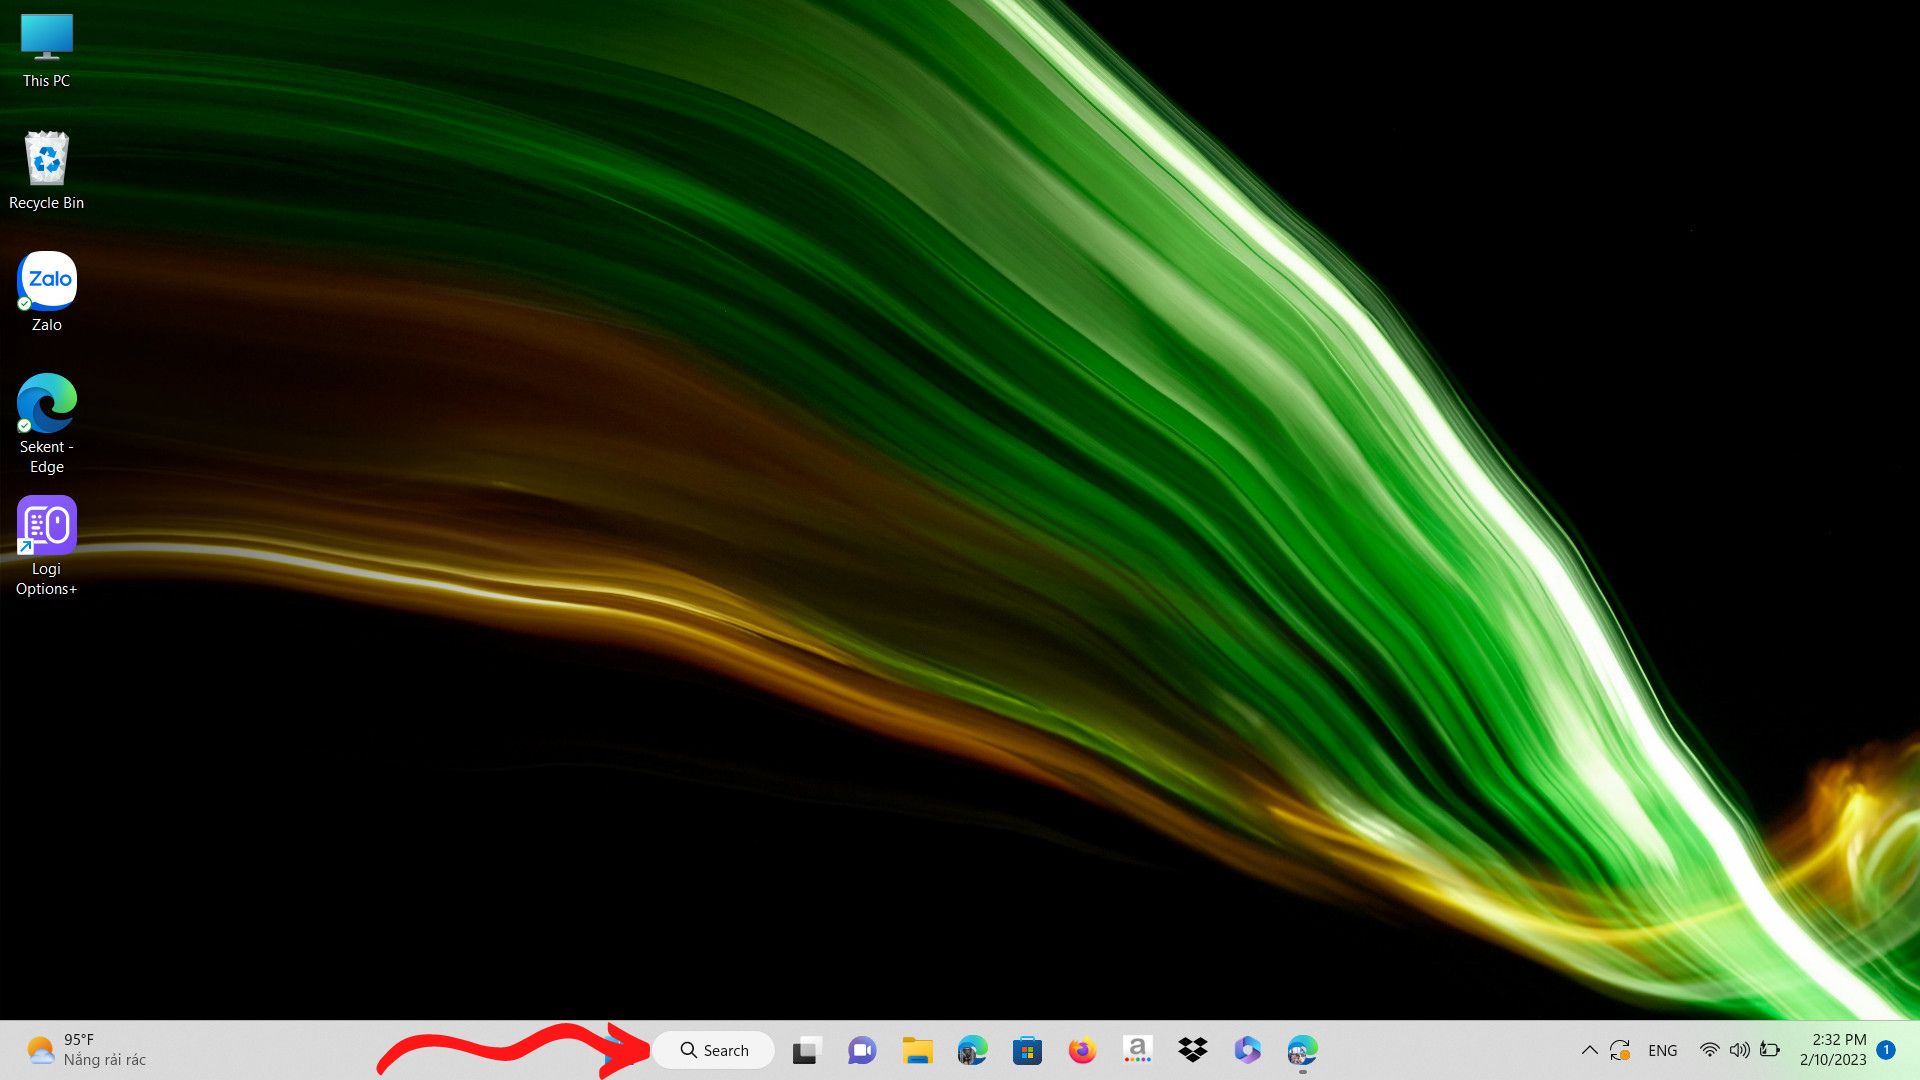The width and height of the screenshot is (1920, 1080).
Task: Select the Logi Options+ desktop shortcut
Action: pos(46,545)
